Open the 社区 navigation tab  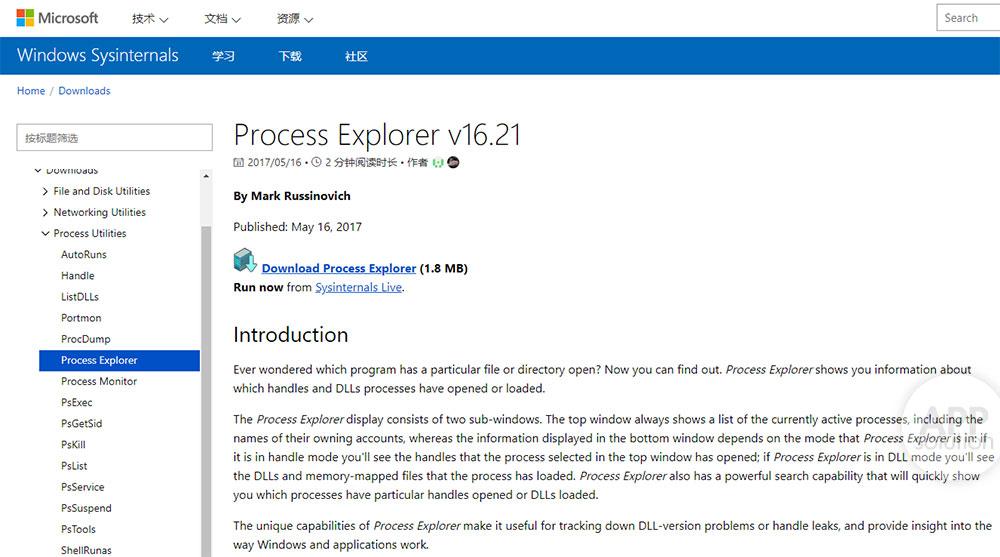[x=356, y=56]
